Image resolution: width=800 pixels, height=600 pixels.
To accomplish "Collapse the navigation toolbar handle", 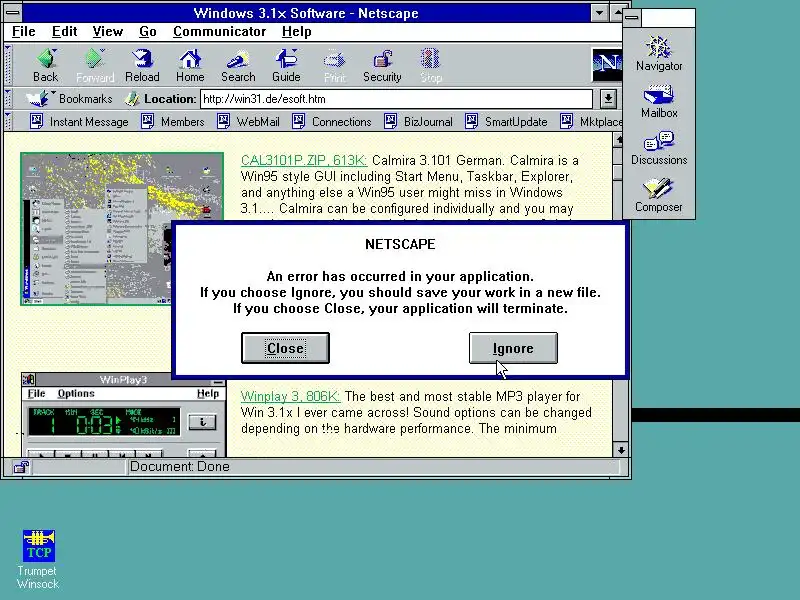I will coord(8,65).
